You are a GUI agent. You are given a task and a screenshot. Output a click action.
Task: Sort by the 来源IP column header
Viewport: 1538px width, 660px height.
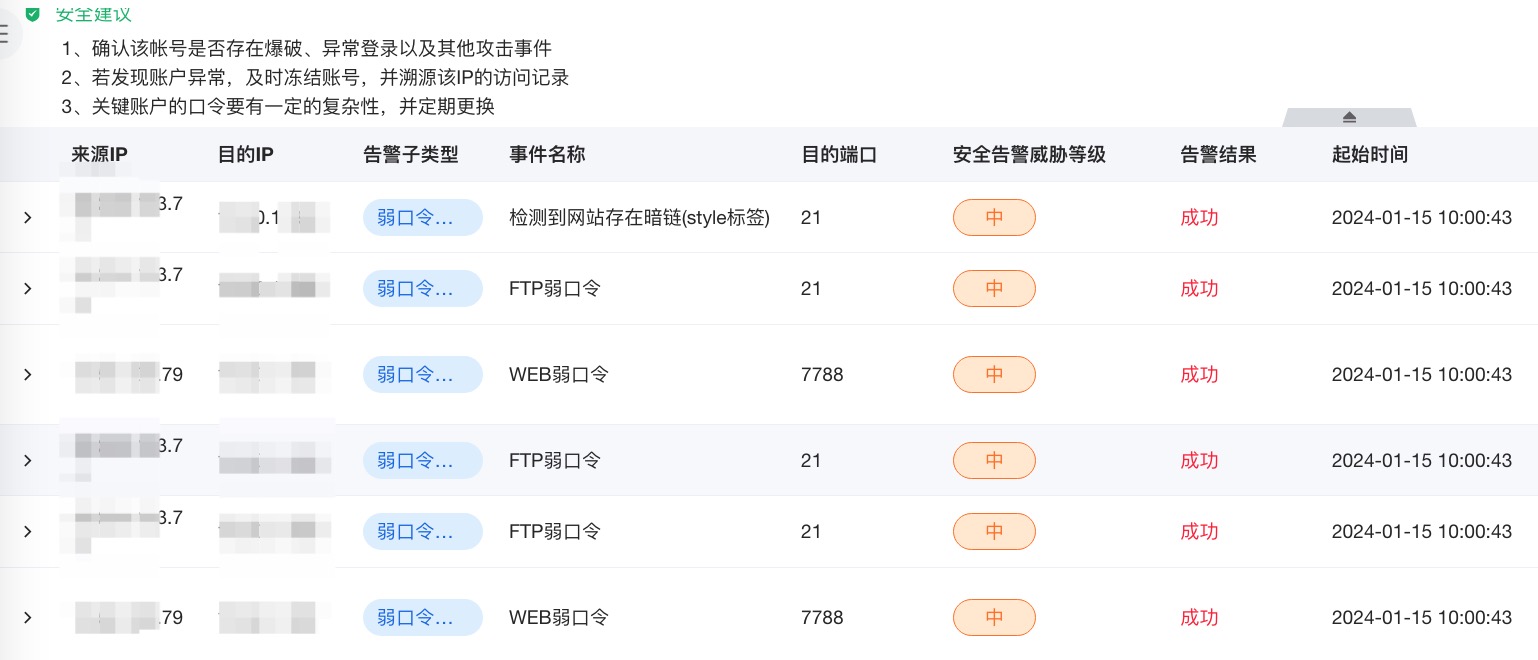point(100,155)
